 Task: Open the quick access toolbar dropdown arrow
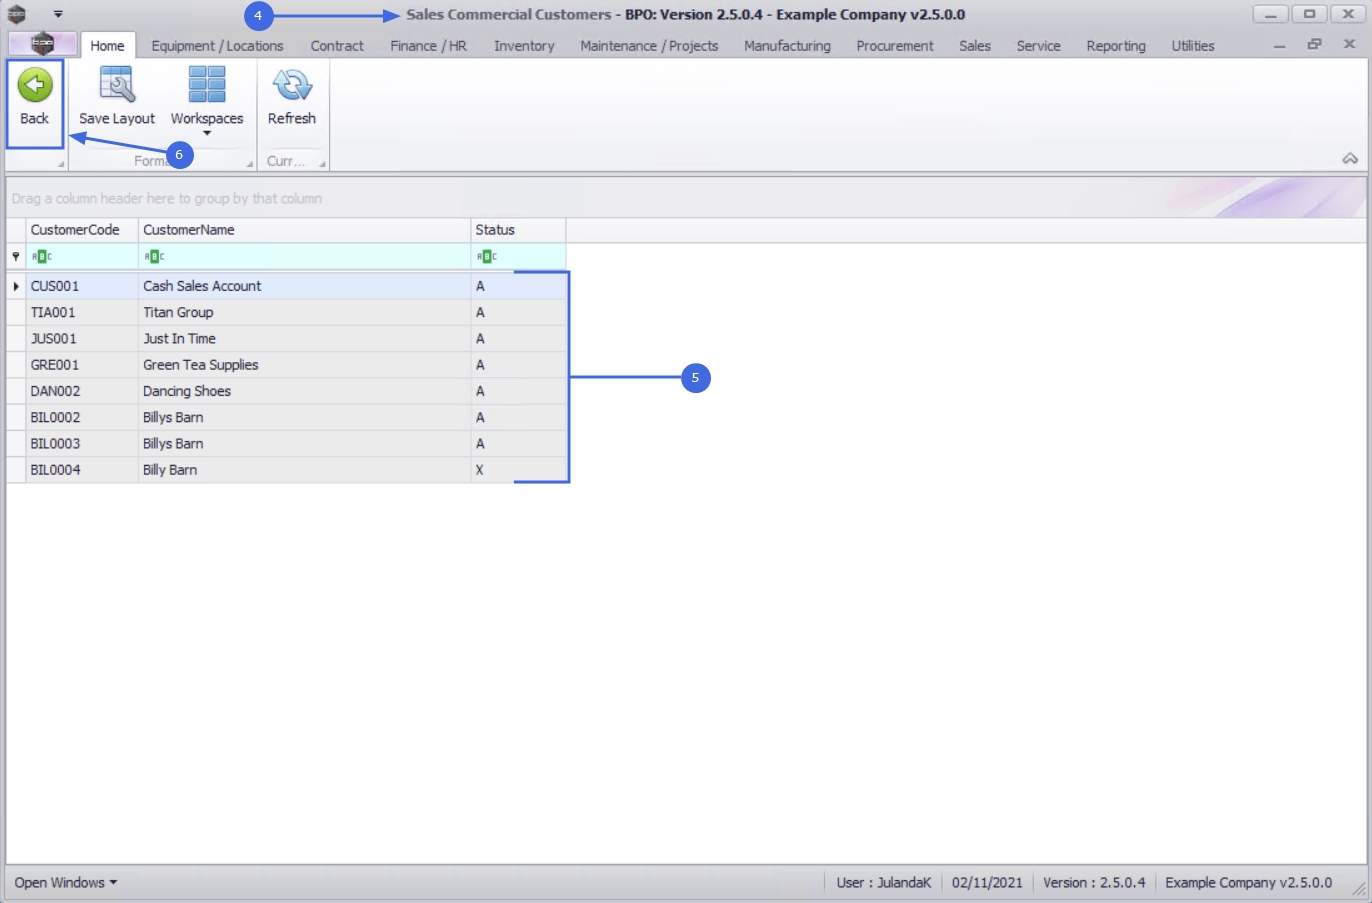pyautogui.click(x=58, y=14)
